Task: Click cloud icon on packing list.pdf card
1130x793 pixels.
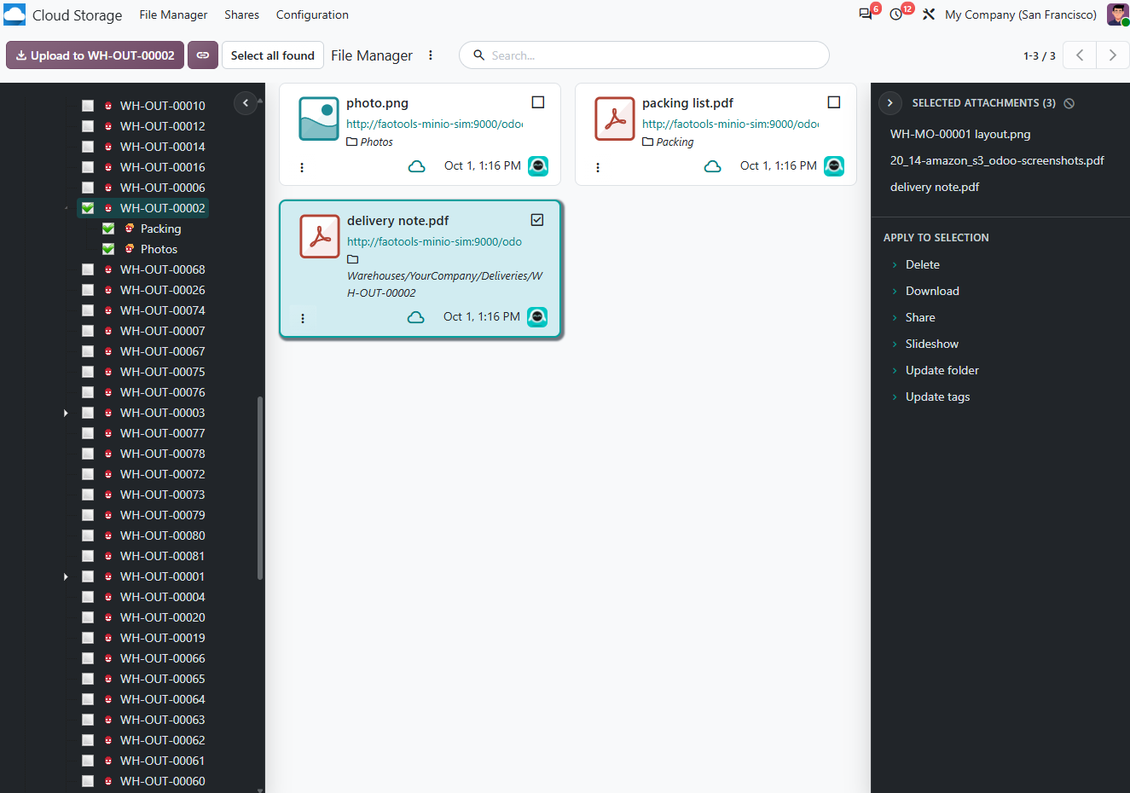Action: pyautogui.click(x=713, y=167)
